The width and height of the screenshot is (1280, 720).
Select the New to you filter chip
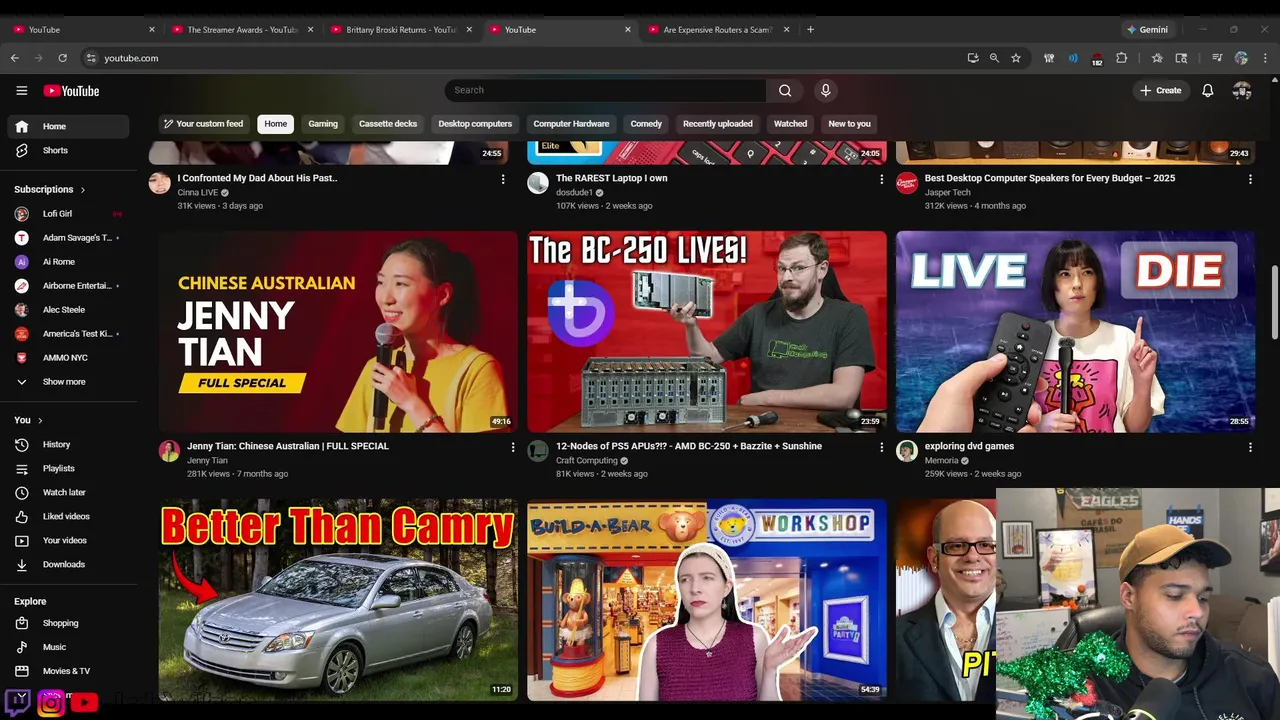tap(849, 124)
